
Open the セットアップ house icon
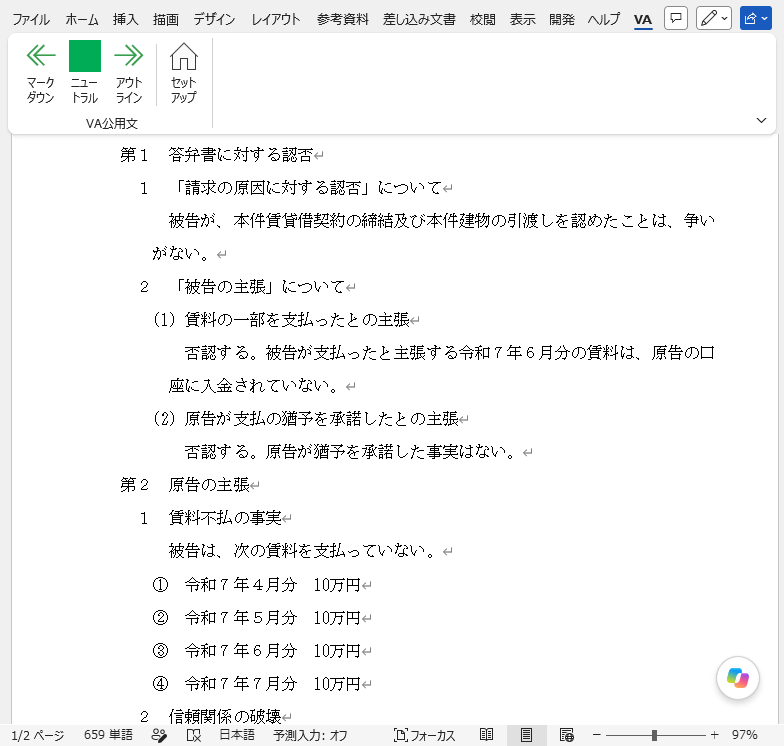point(184,56)
